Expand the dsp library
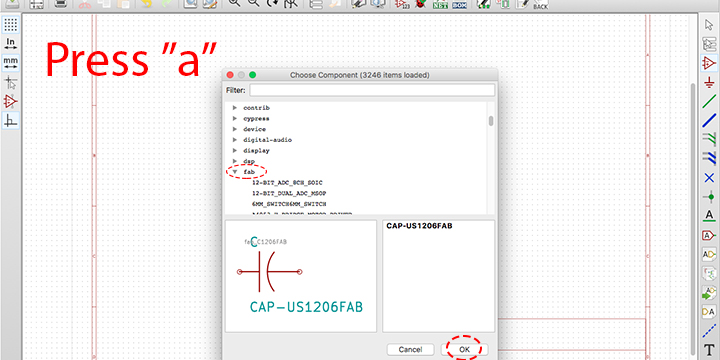 click(235, 161)
